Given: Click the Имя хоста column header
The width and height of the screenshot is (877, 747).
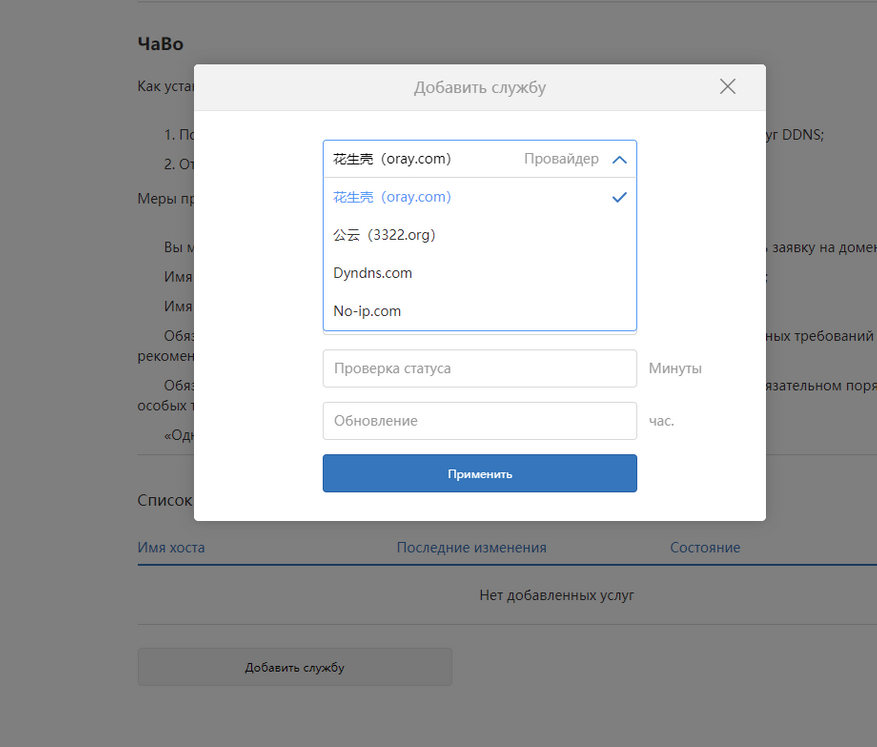Looking at the screenshot, I should point(171,547).
